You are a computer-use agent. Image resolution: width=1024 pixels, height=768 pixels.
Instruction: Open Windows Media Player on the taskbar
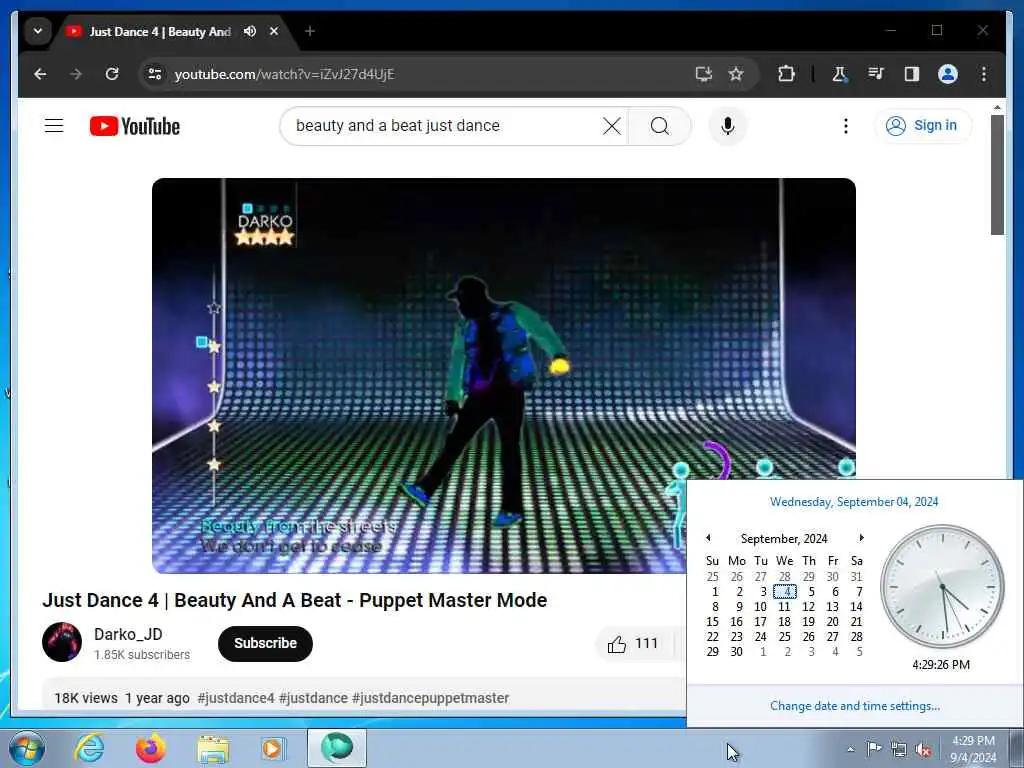273,748
